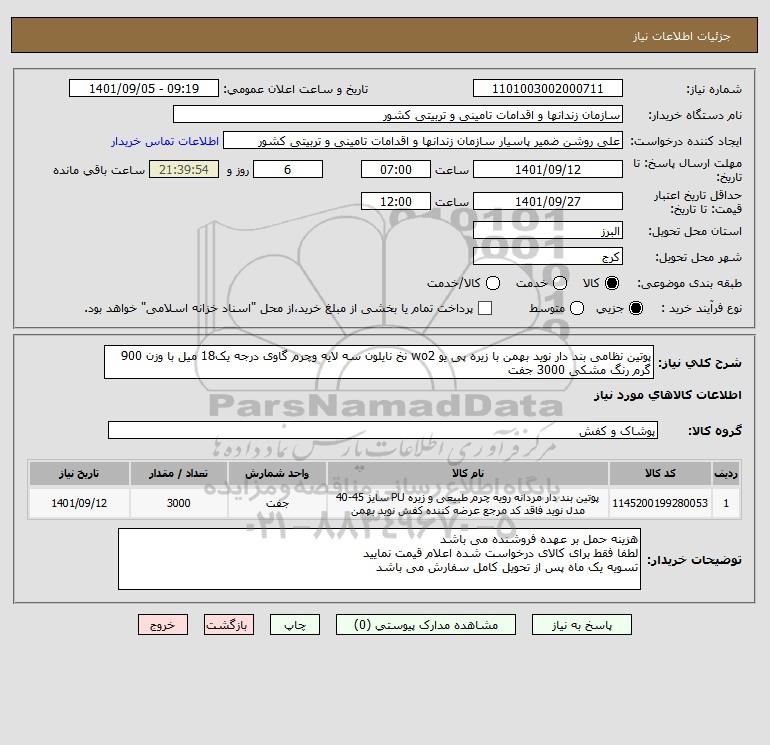Click the پاسخ به نیاز button
This screenshot has width=770, height=745.
click(582, 625)
